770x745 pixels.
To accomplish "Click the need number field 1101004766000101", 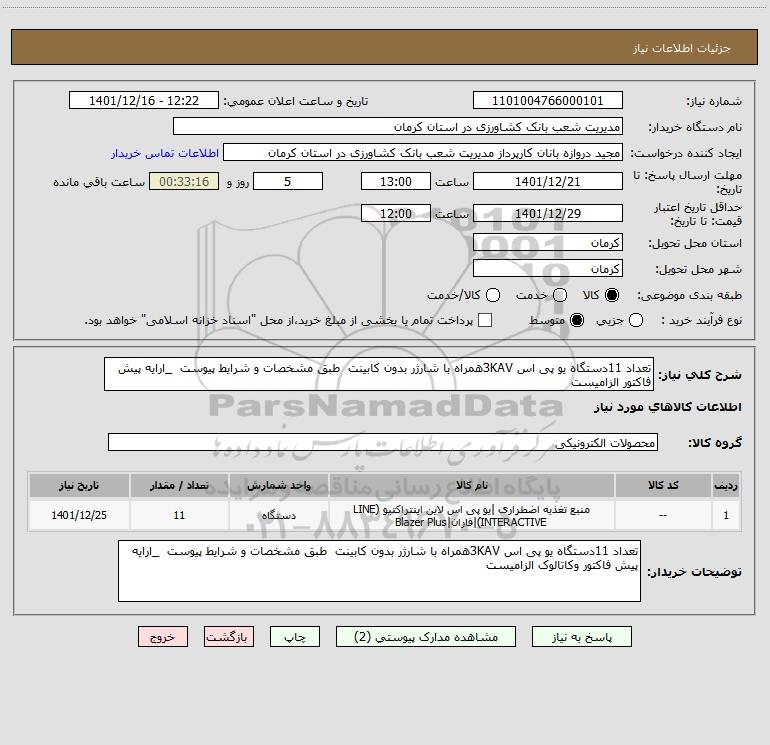I will point(548,101).
